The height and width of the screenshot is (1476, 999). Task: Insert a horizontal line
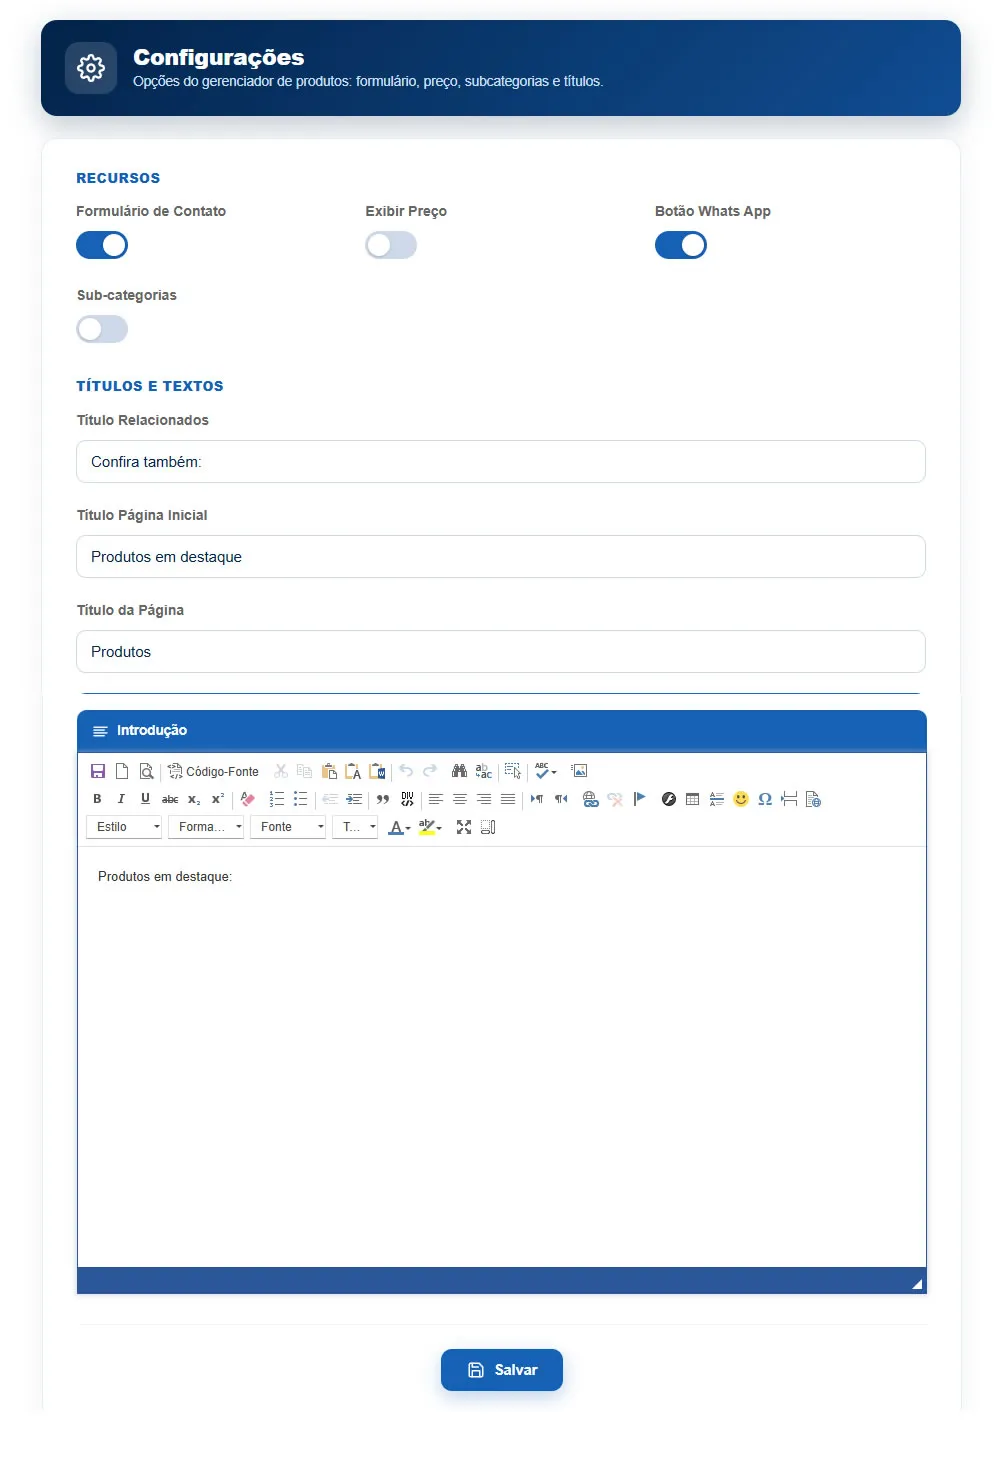[717, 799]
